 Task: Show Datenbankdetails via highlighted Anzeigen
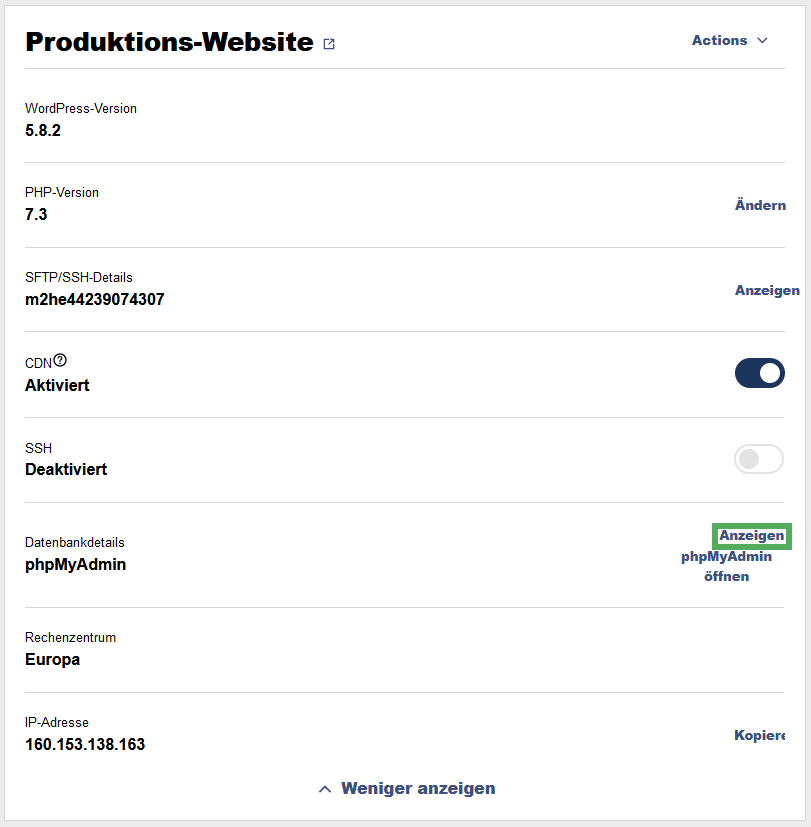[751, 536]
